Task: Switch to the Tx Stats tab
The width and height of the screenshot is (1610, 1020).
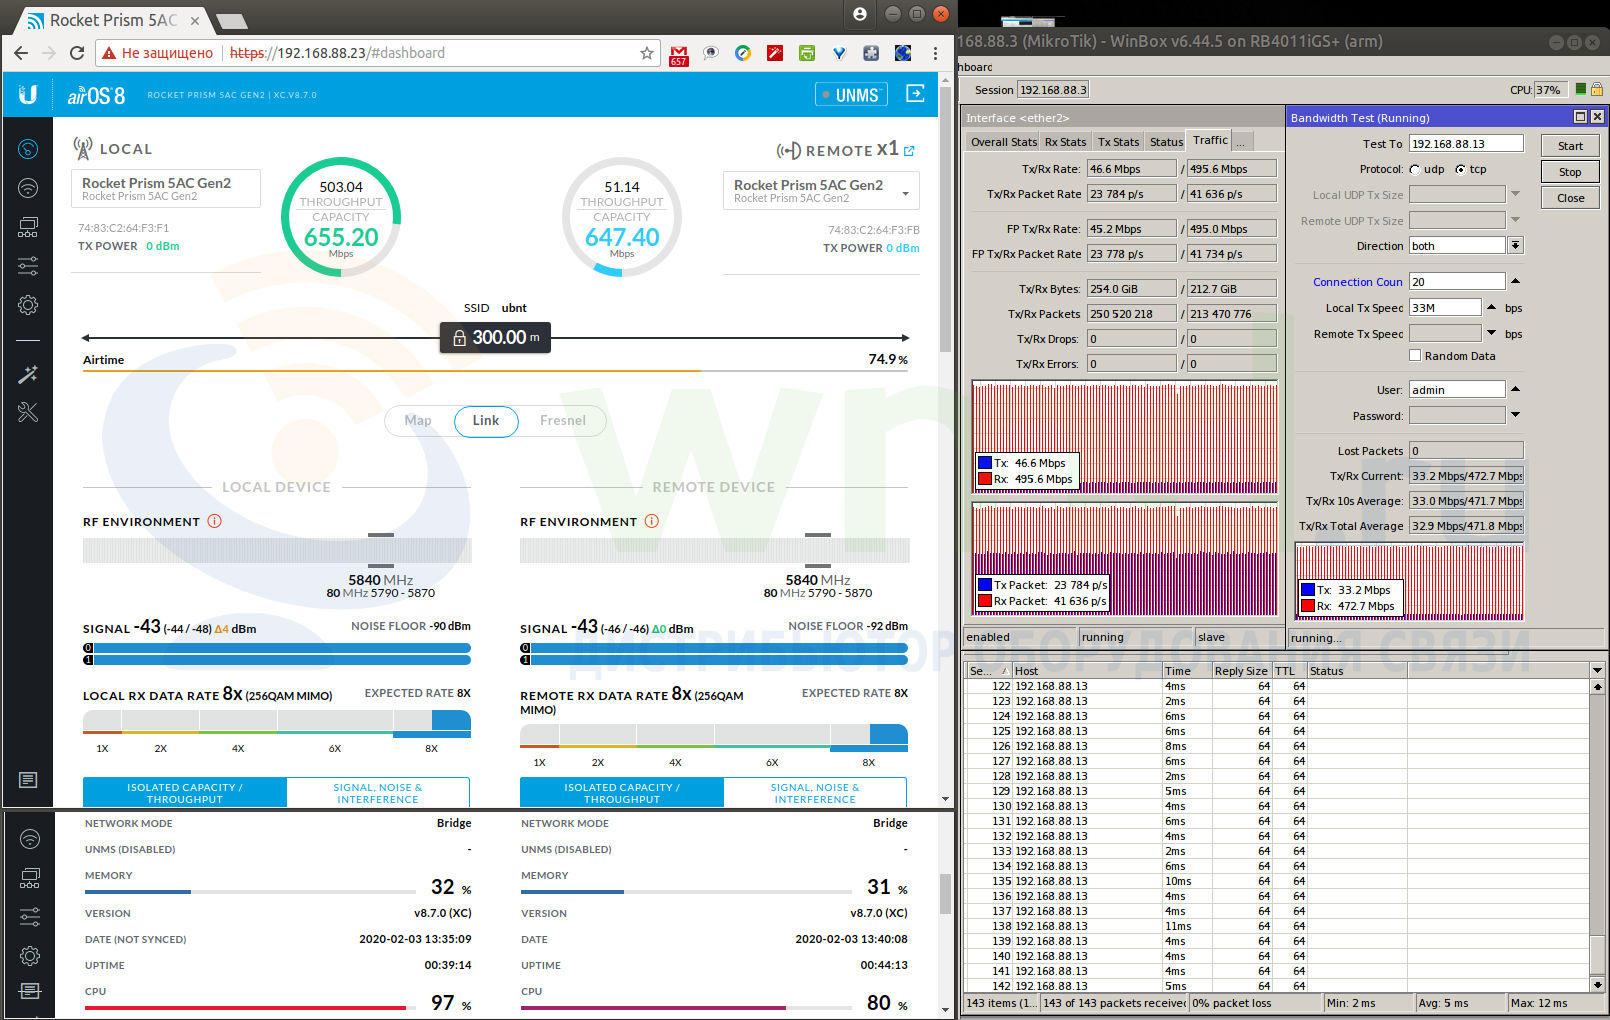Action: coord(1118,142)
